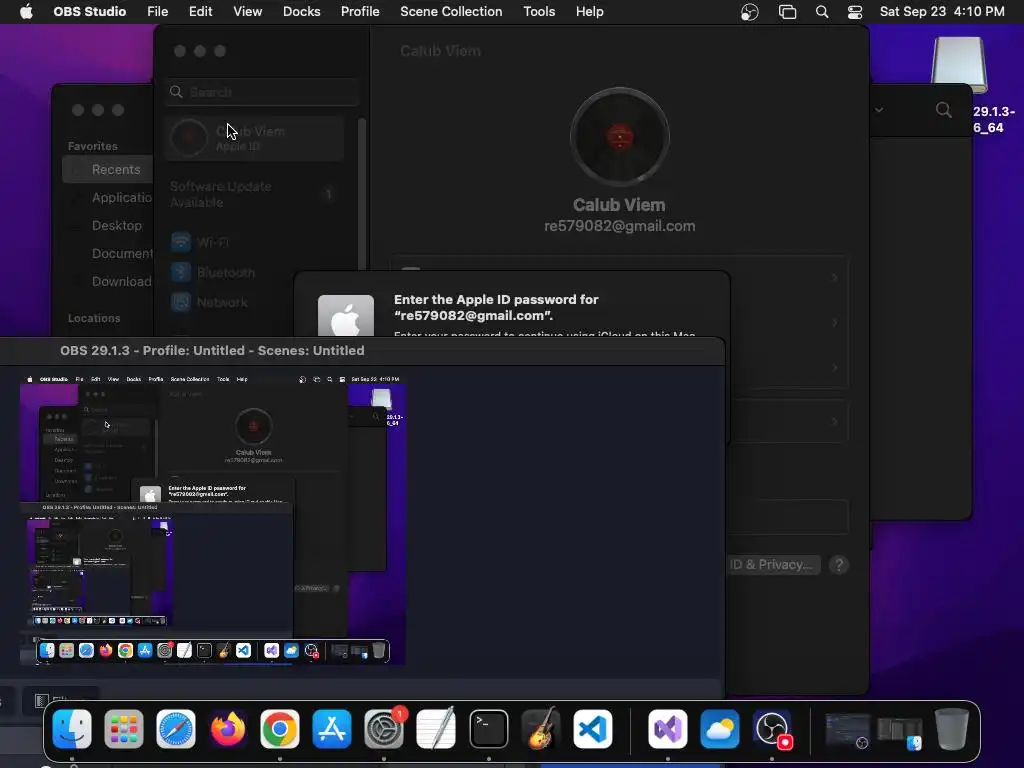Screen dimensions: 1024x768
Task: Open the OBS Studio application menu
Action: click(89, 12)
